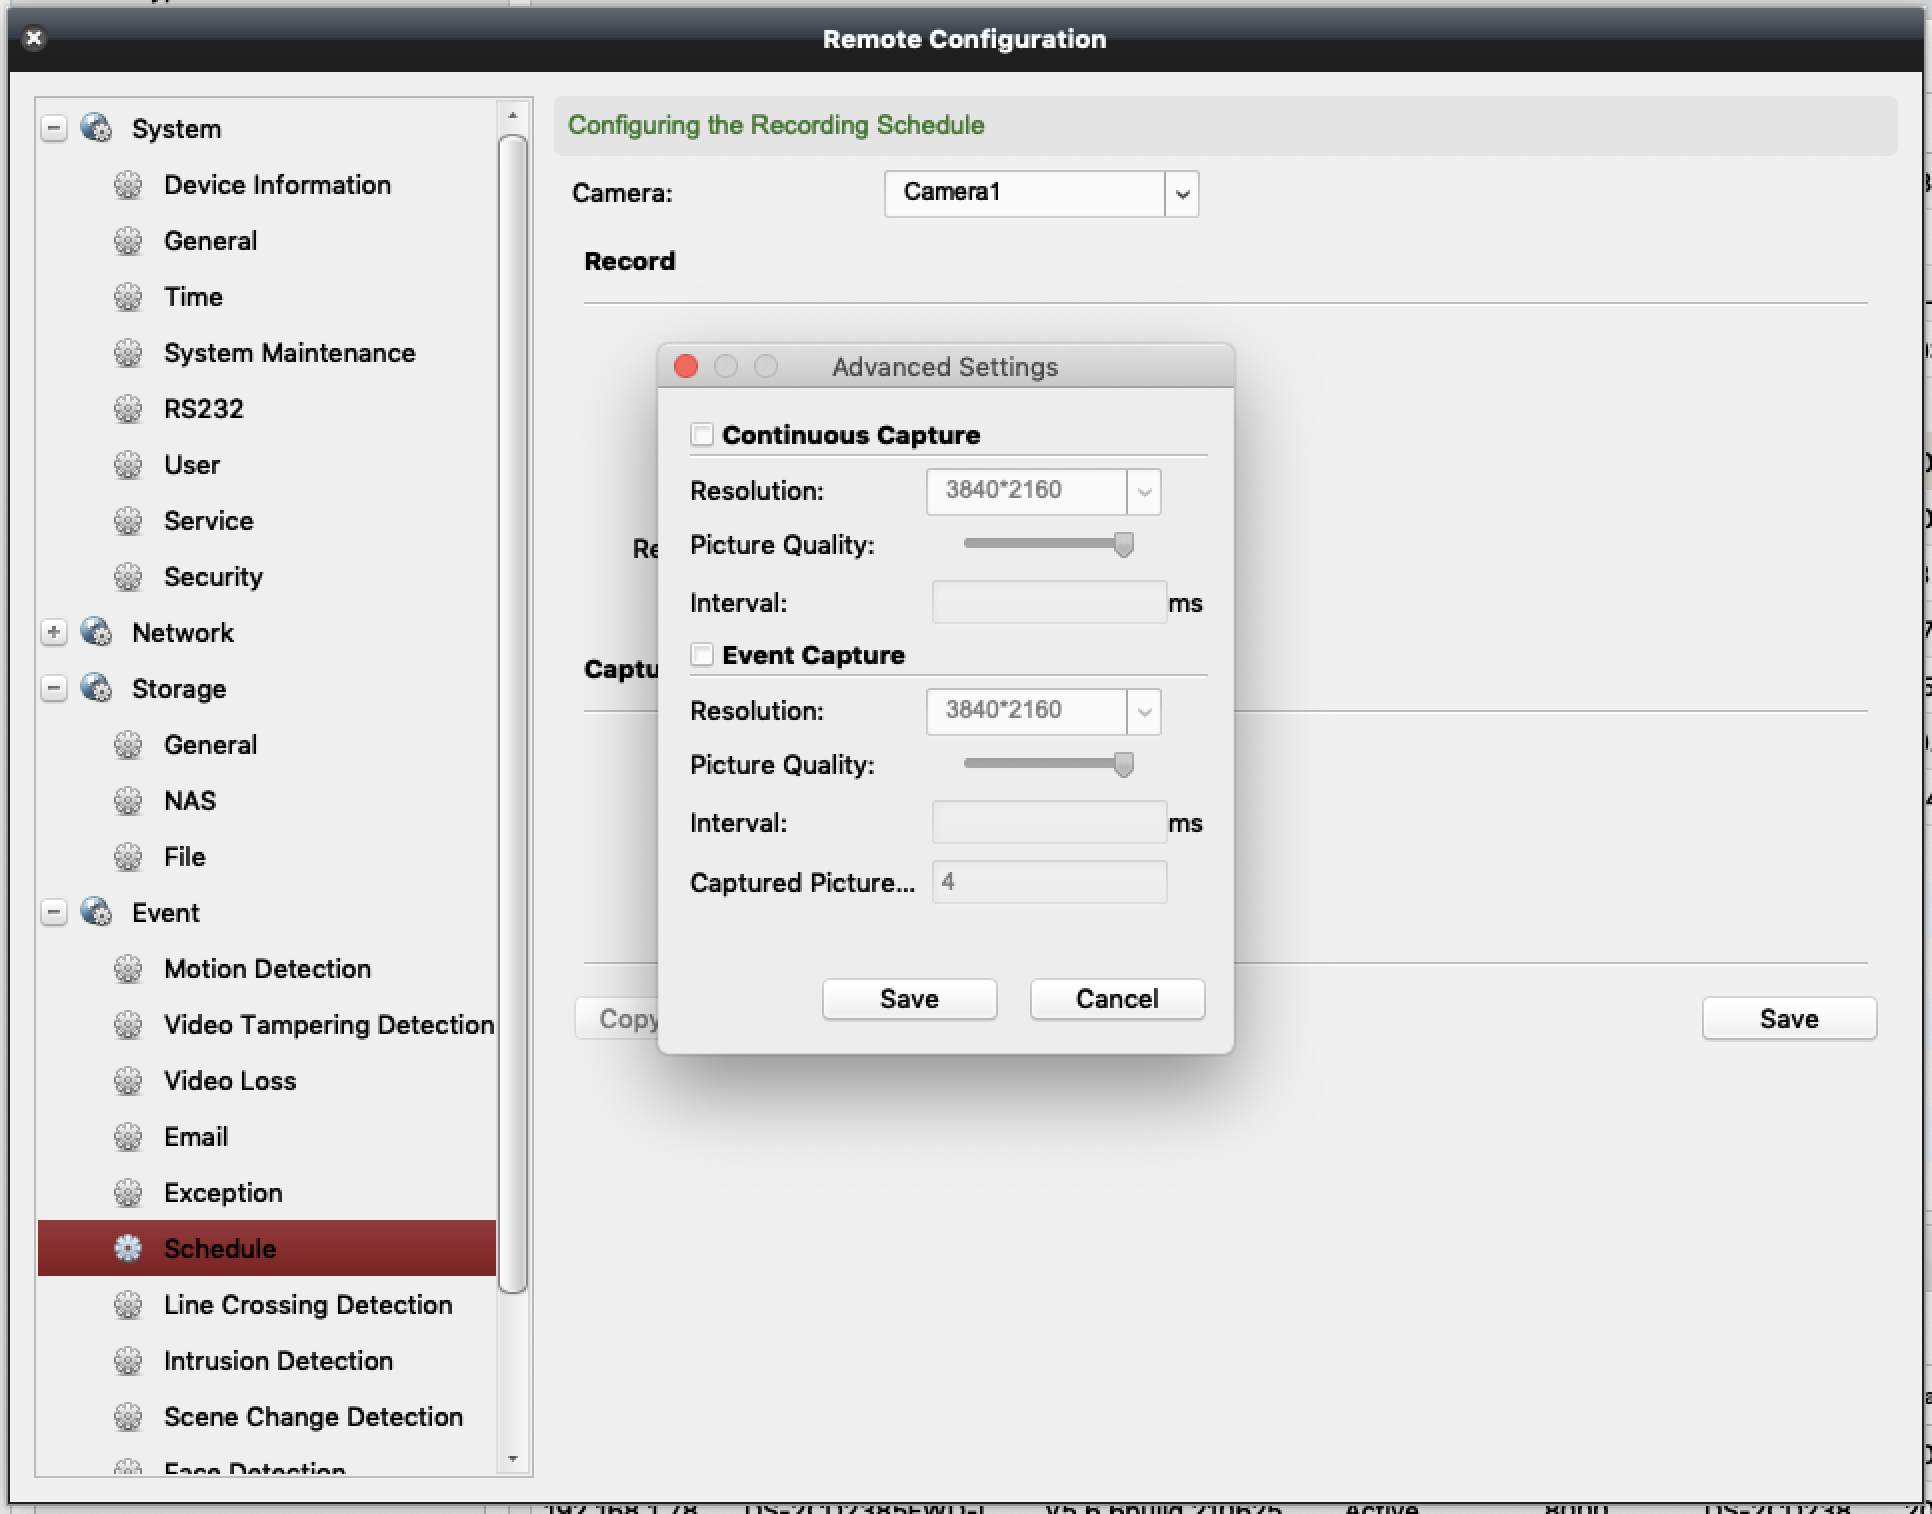Open the Motion Detection settings icon

tap(129, 968)
